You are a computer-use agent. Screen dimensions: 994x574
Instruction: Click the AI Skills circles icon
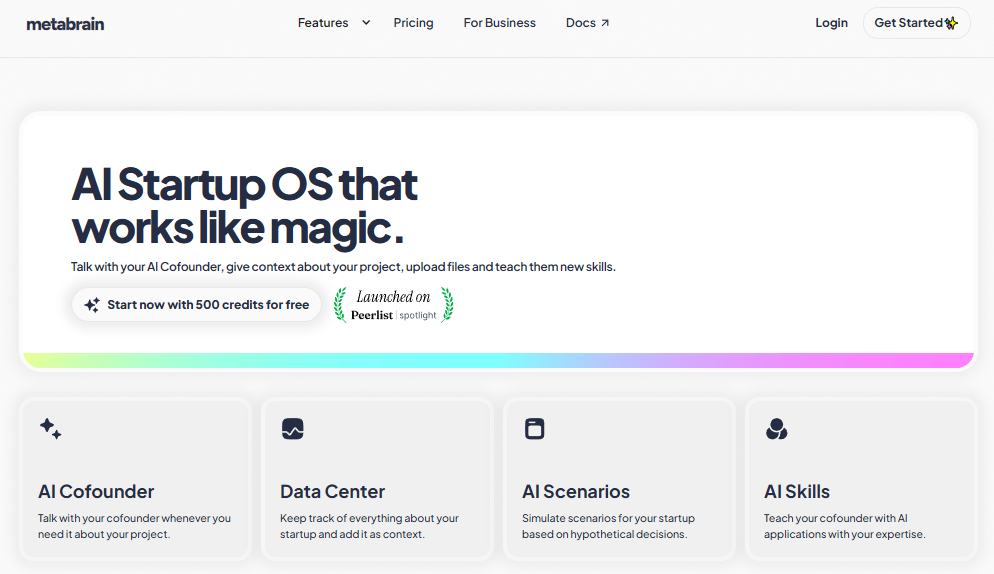776,429
